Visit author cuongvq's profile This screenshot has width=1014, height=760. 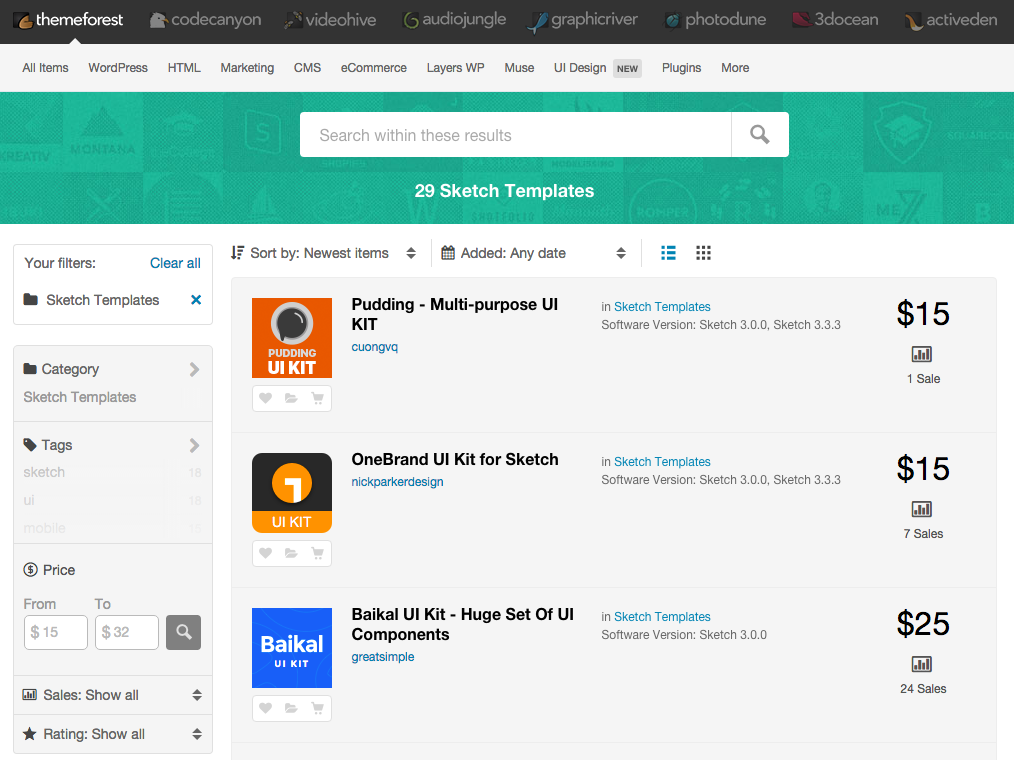click(374, 347)
